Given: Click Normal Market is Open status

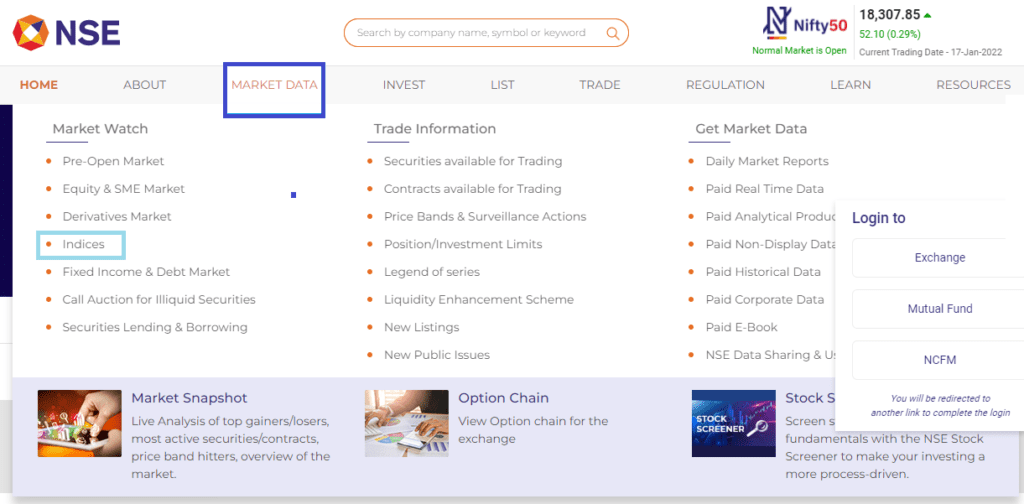Looking at the screenshot, I should coord(799,51).
